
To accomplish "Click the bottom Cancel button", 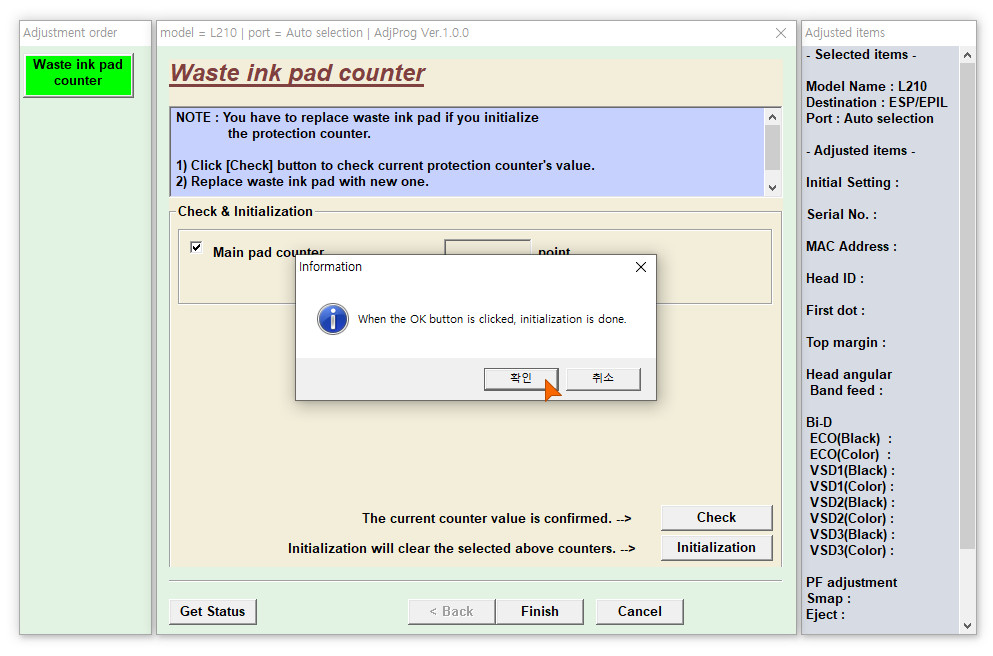I will click(x=640, y=612).
